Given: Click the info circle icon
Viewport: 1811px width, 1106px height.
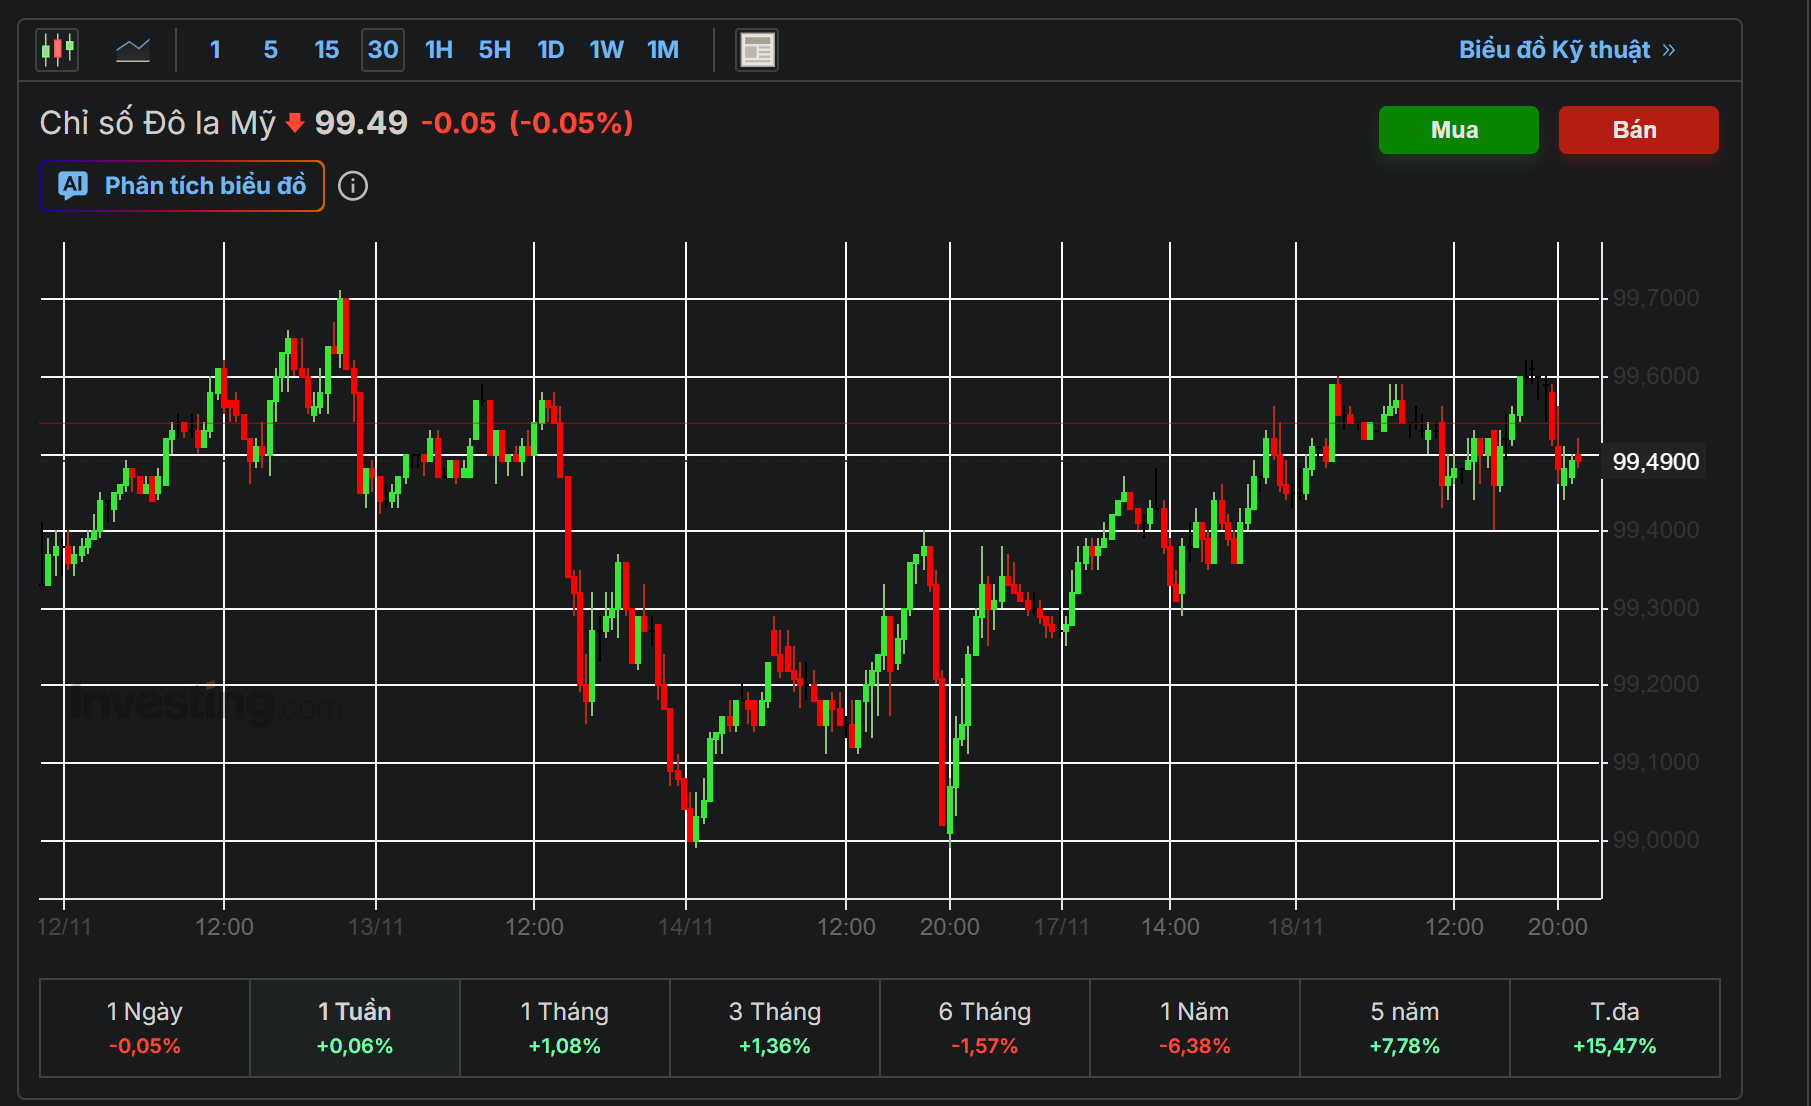Looking at the screenshot, I should pos(353,186).
